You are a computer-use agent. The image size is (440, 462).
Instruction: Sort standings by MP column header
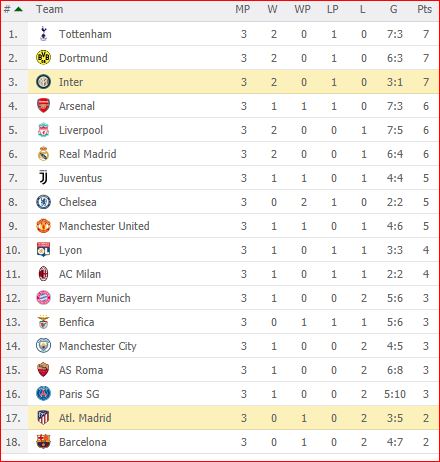click(x=243, y=9)
